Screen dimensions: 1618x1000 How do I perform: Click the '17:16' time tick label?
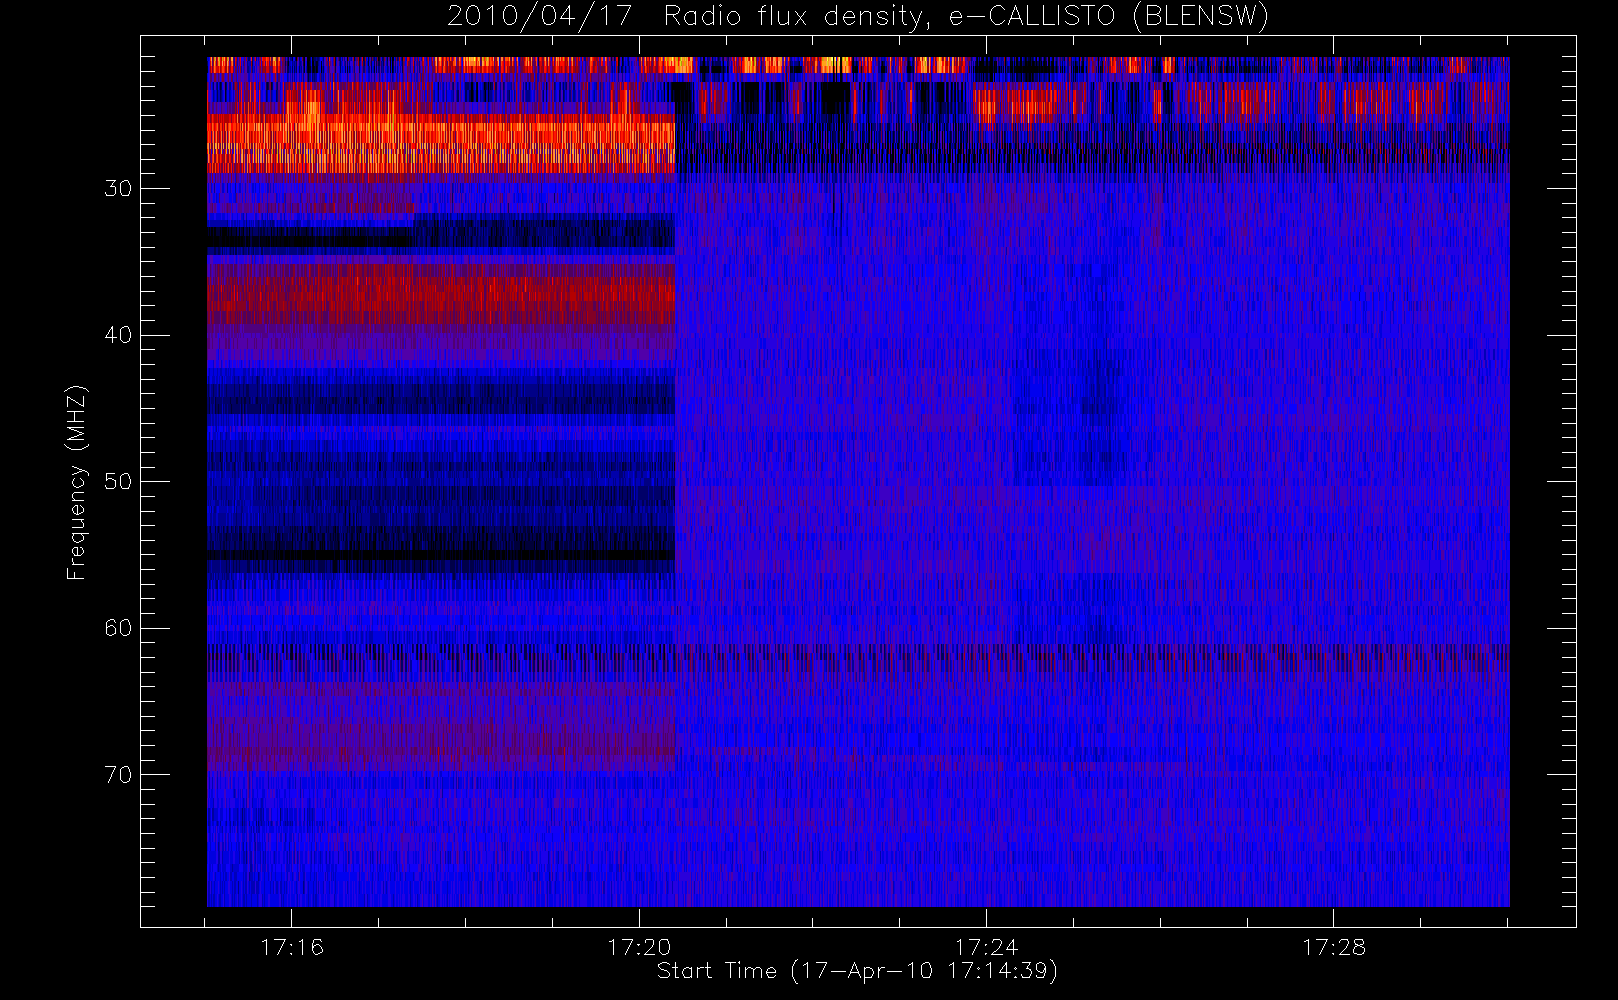coord(292,947)
